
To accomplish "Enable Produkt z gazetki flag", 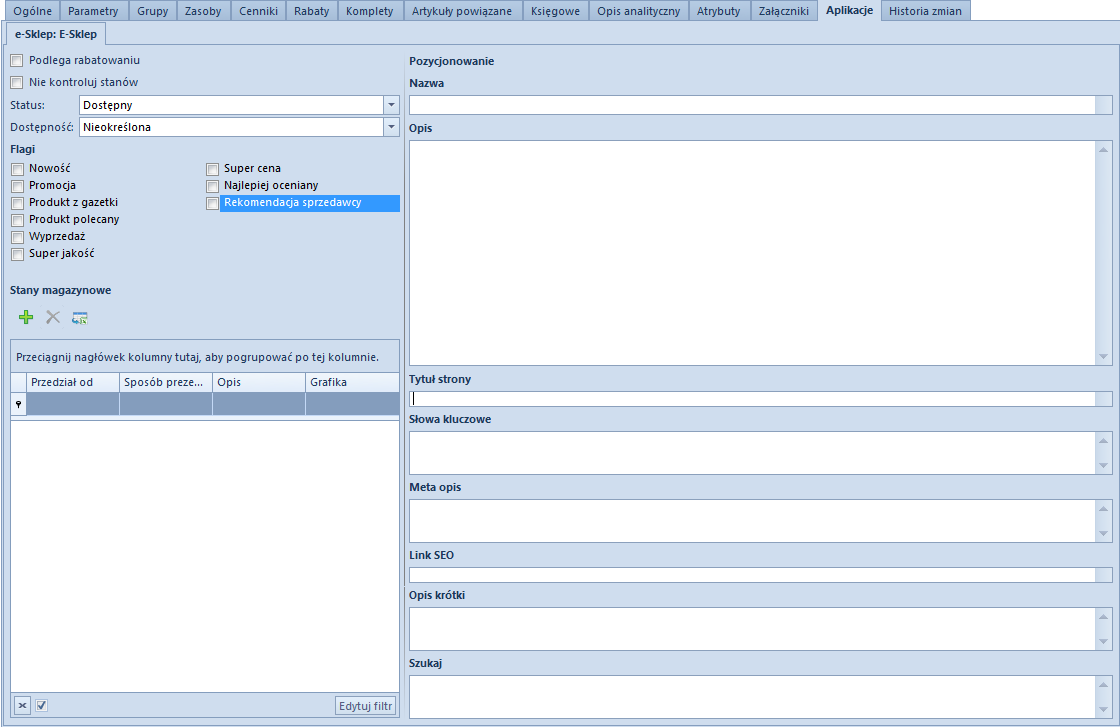I will click(18, 203).
